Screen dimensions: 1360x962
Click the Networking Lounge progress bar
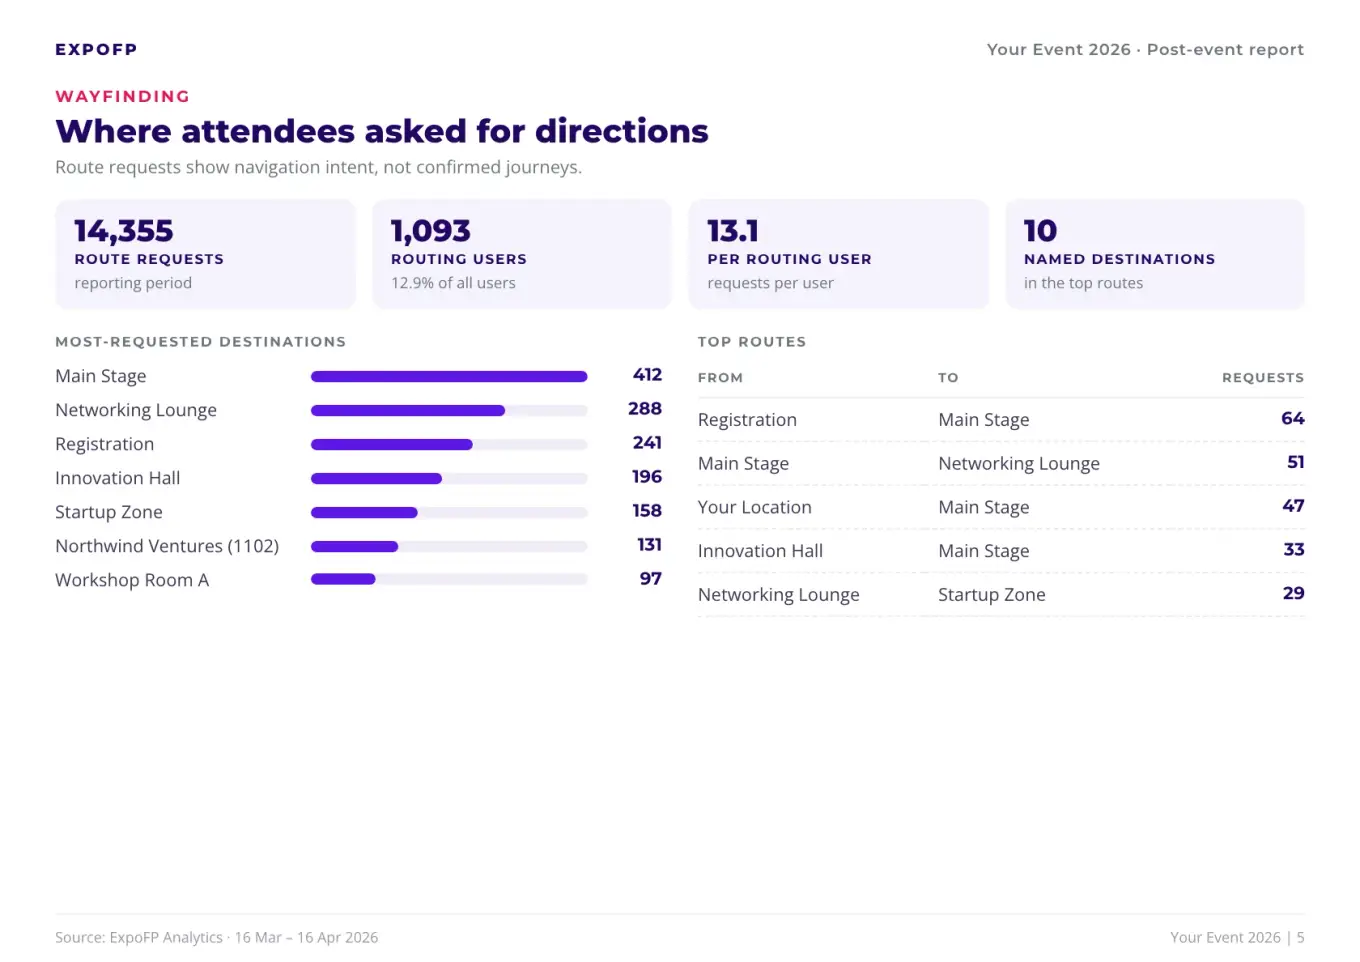(x=449, y=411)
